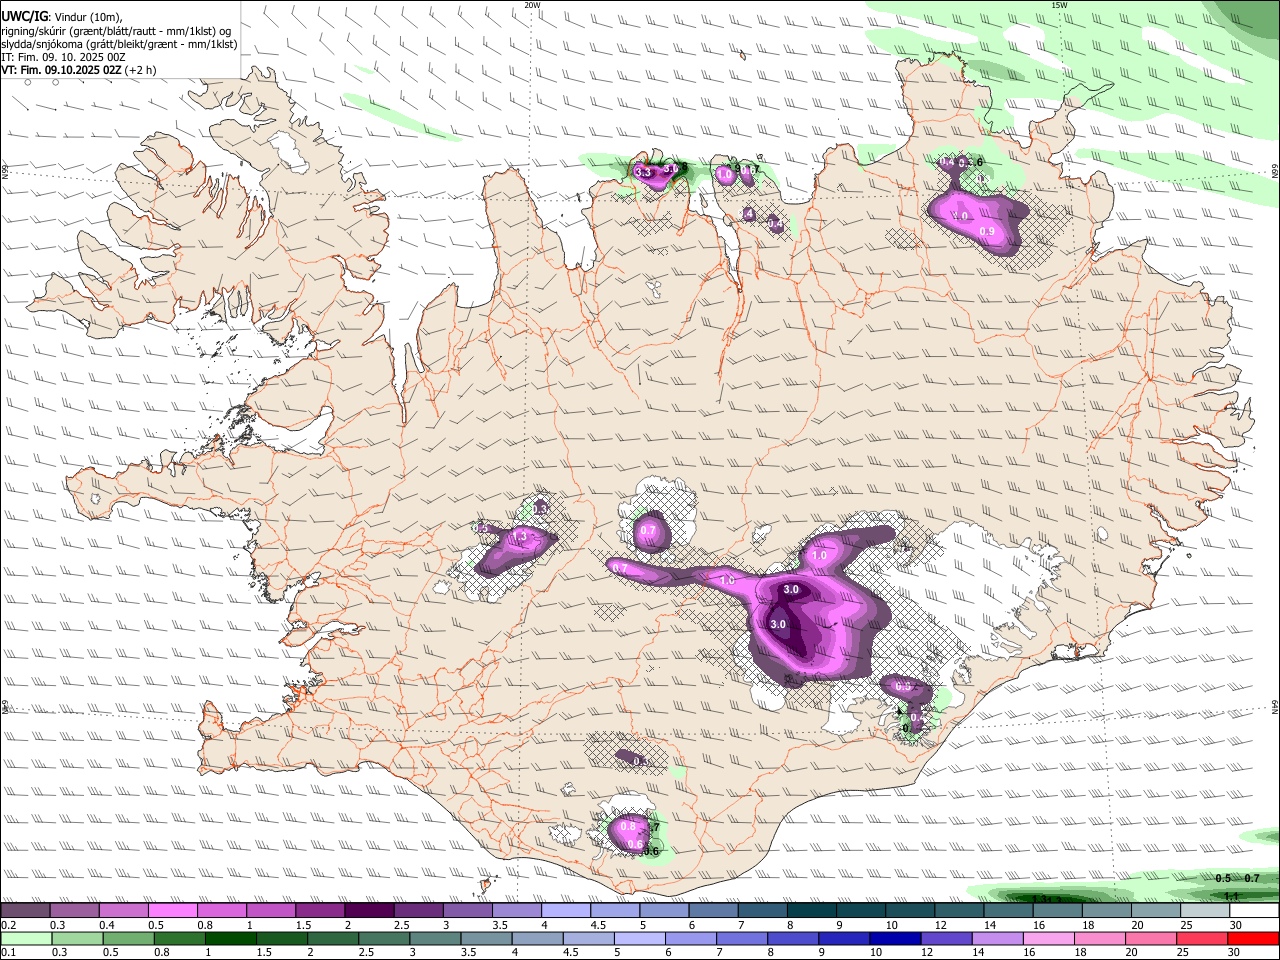1280x960 pixels.
Task: Click the "3.0" value next to 3.3 on north coast
Action: (671, 169)
